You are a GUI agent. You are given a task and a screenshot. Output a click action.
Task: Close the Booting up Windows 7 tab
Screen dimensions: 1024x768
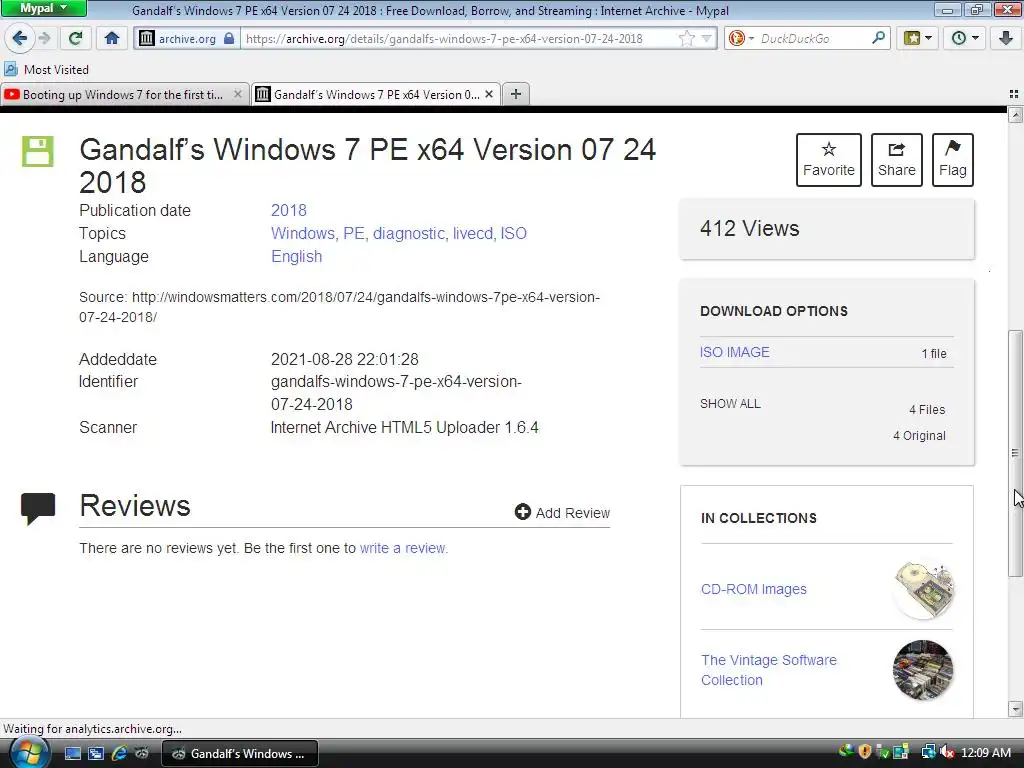click(x=238, y=95)
